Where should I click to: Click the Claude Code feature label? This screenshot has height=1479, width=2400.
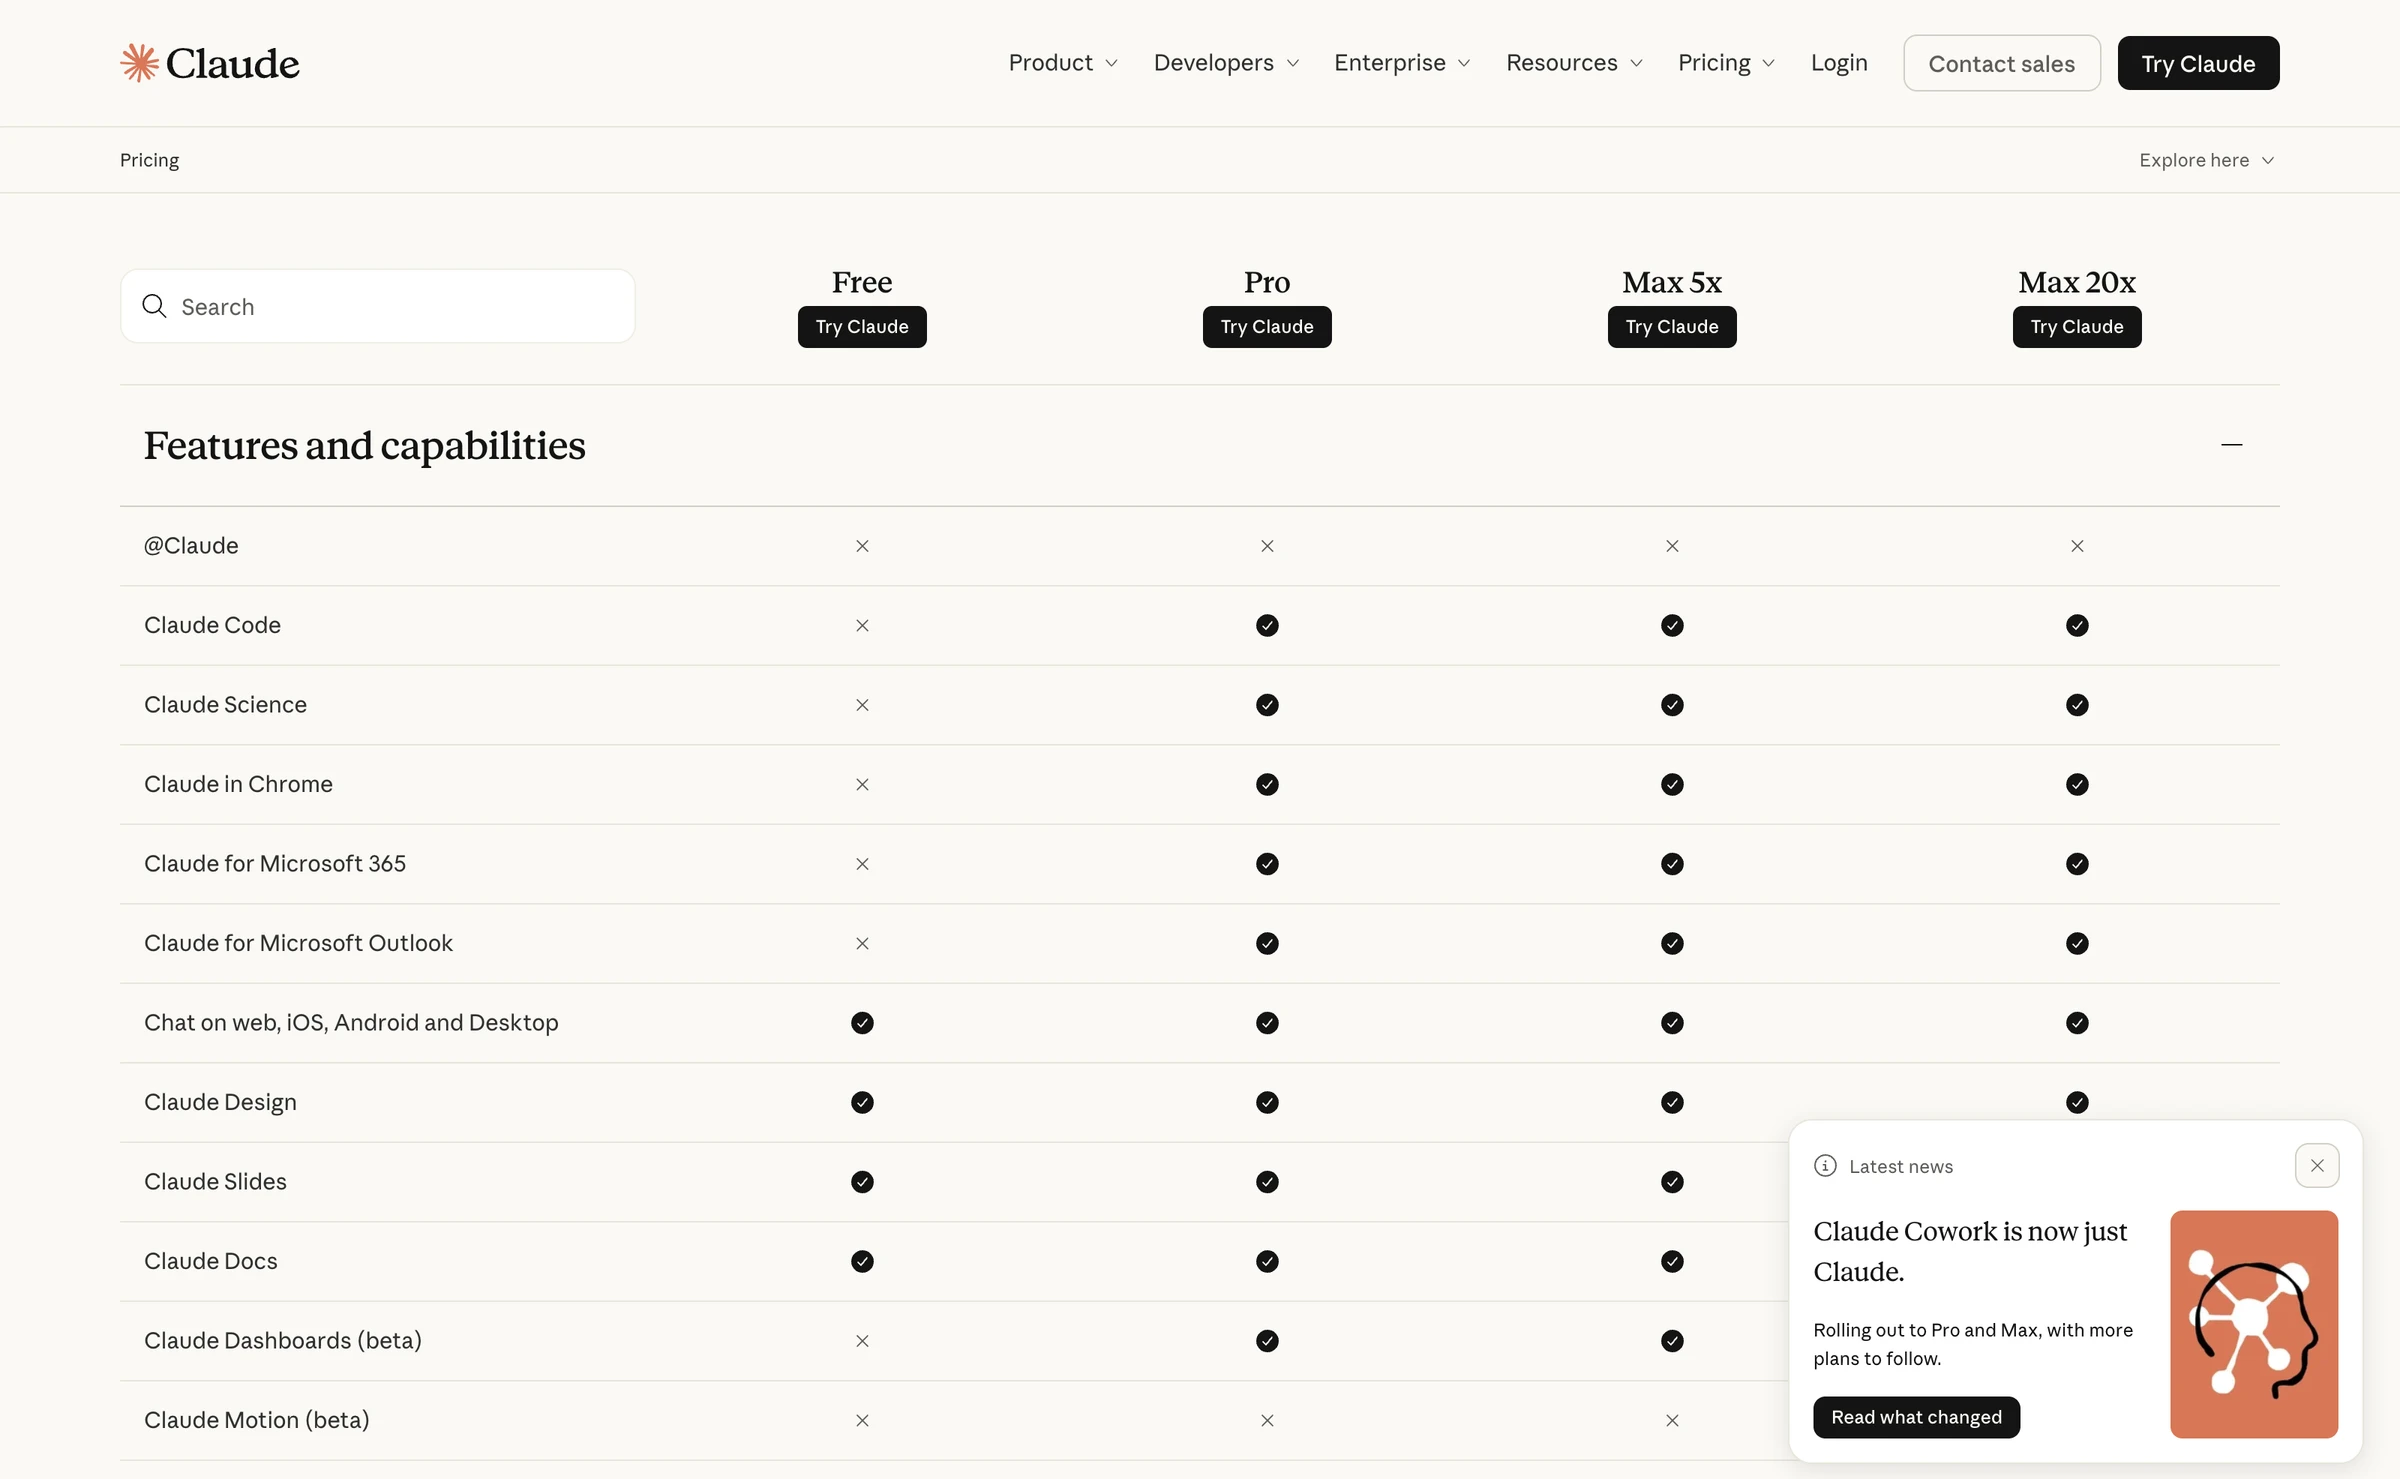212,625
